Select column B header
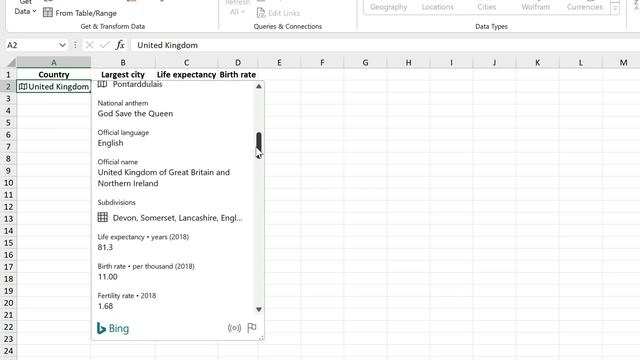 tap(123, 62)
